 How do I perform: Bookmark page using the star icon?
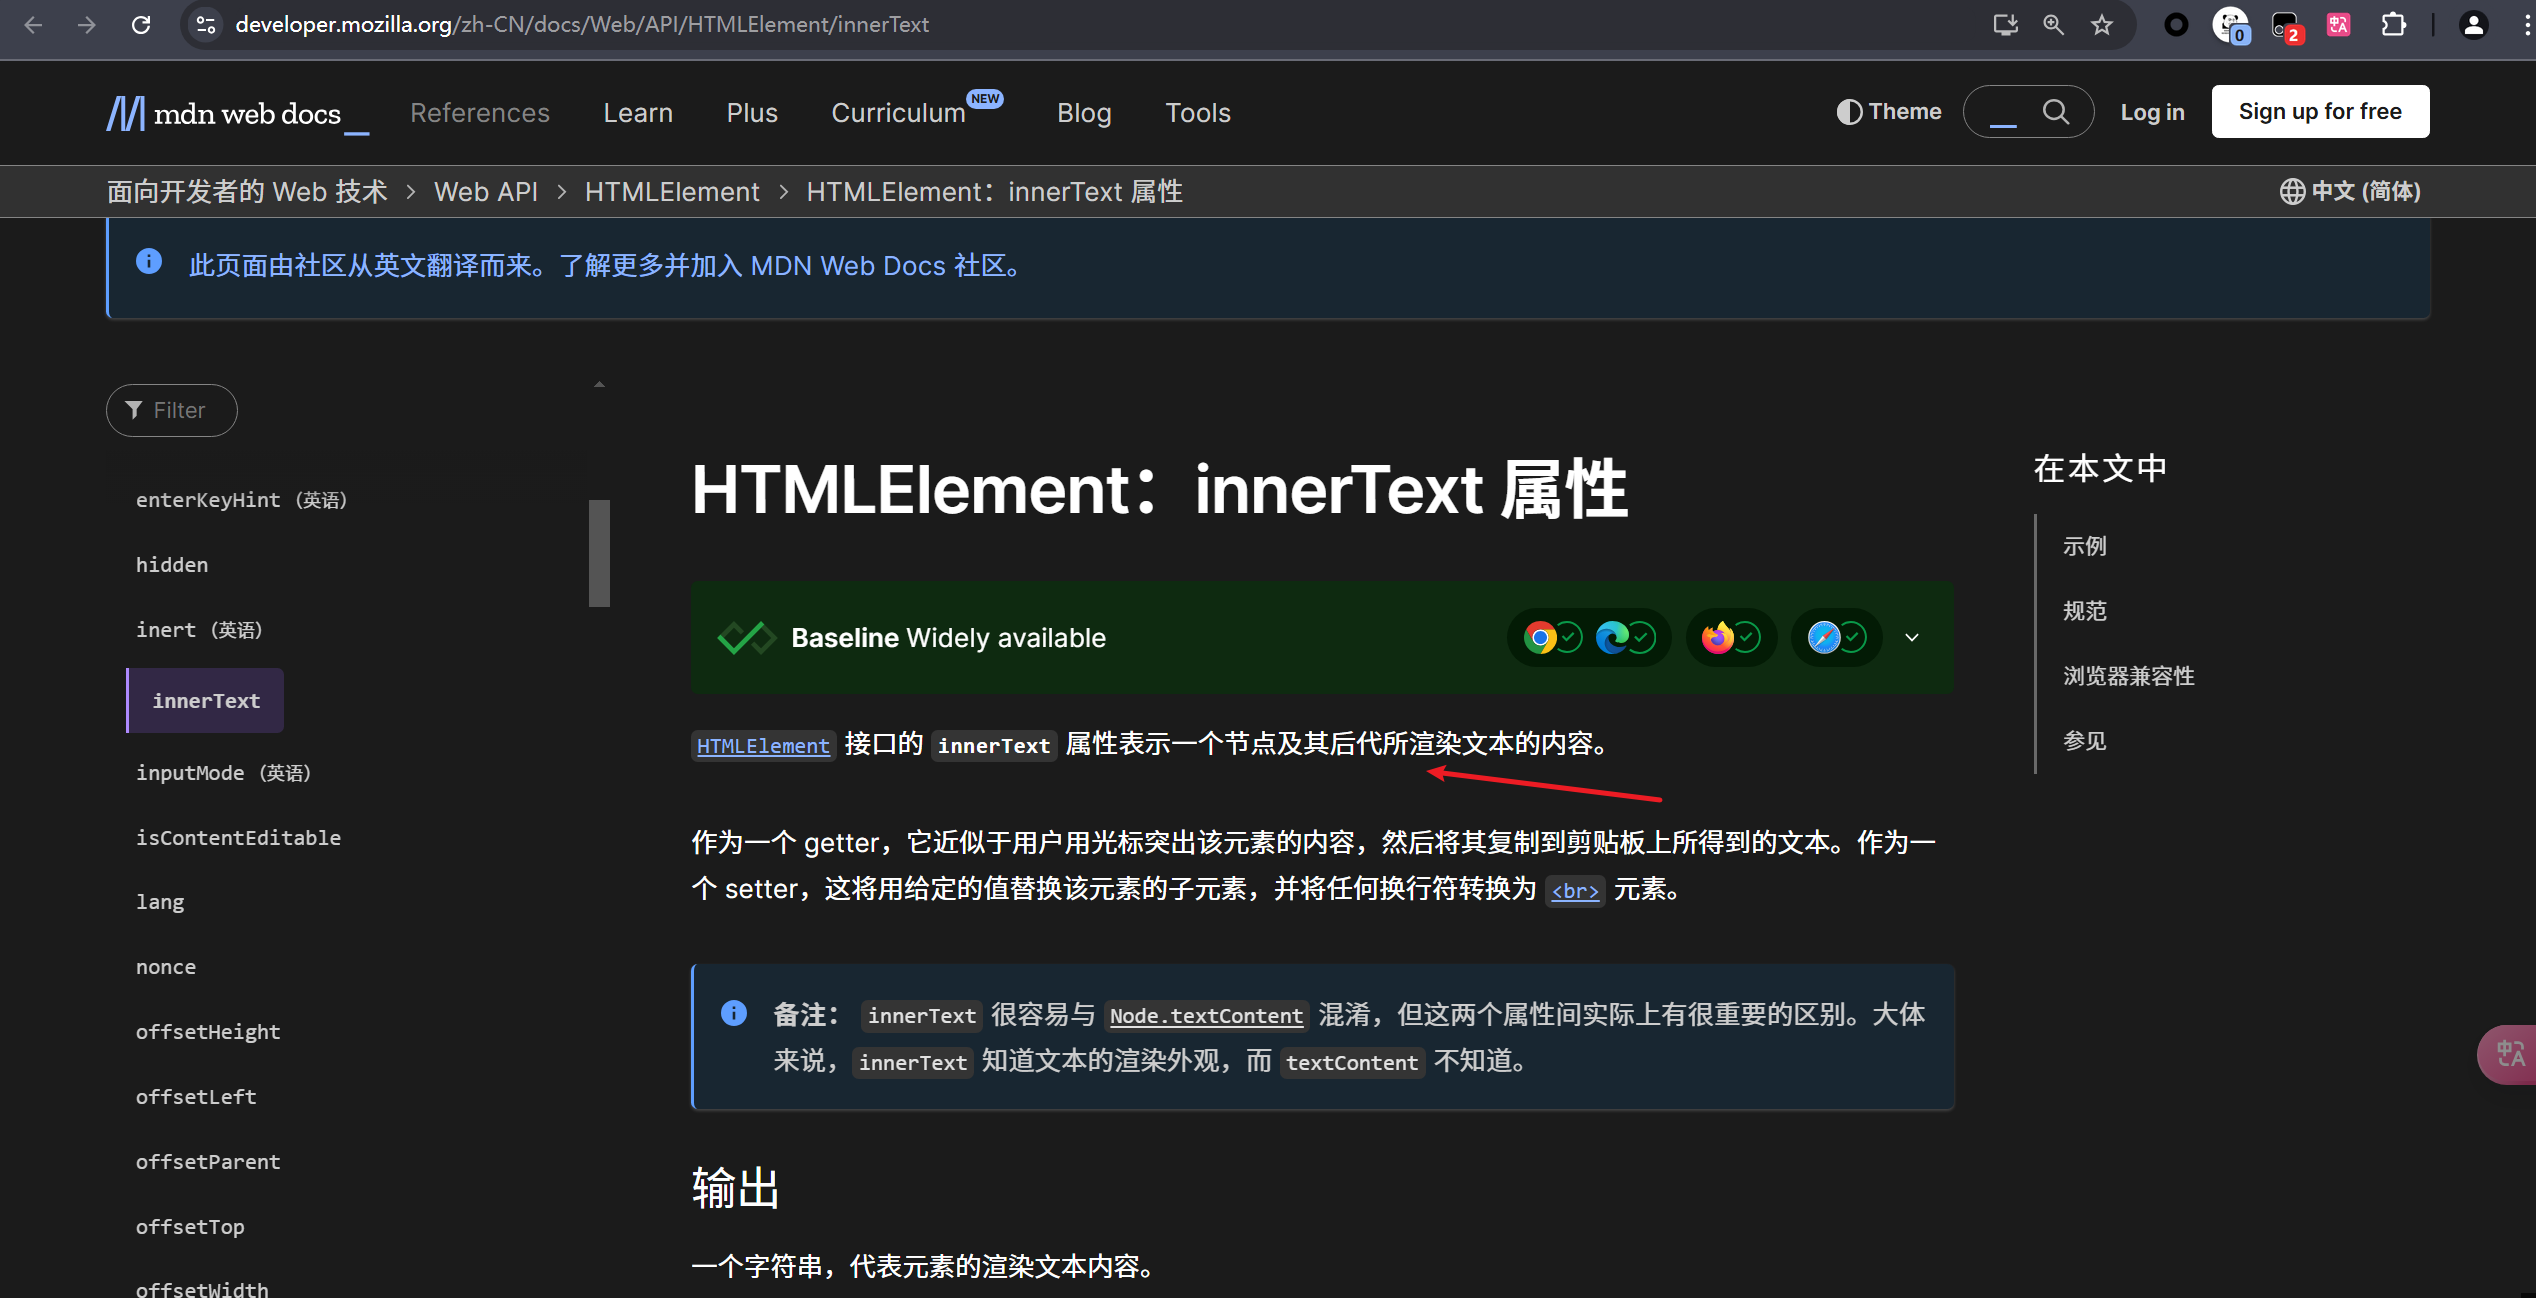[x=2102, y=25]
